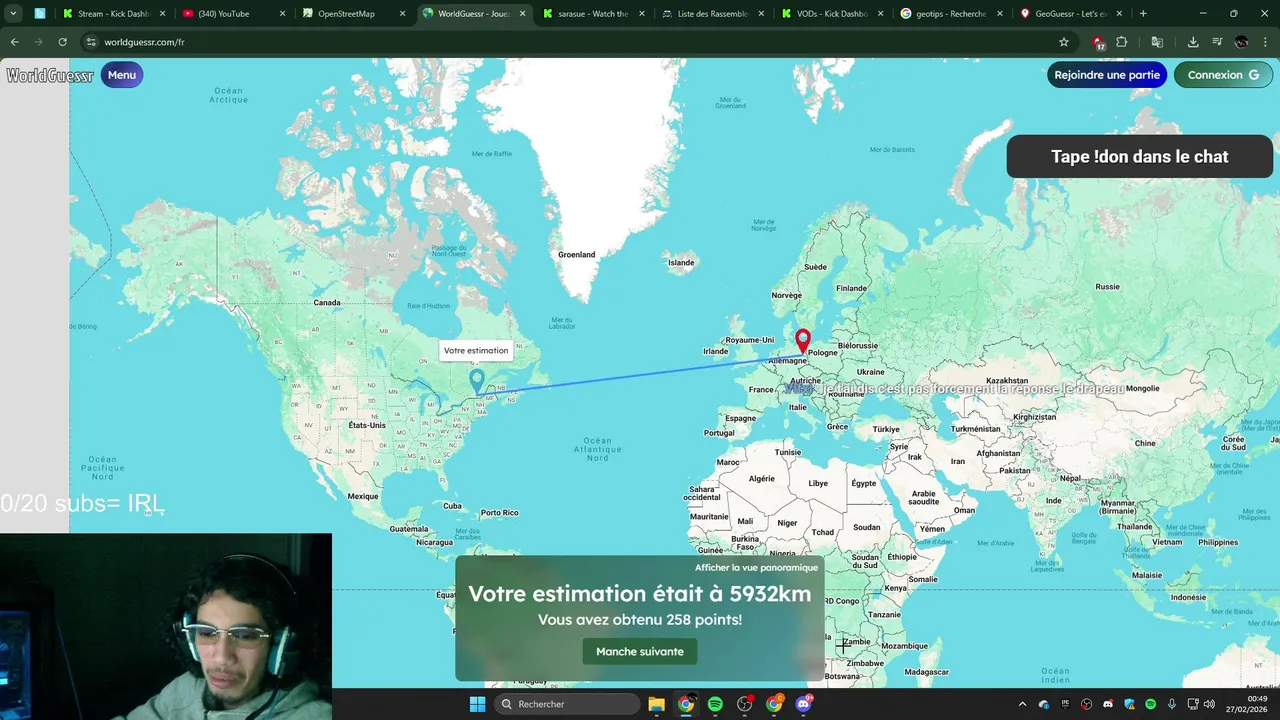Open a new browser tab

point(1143,14)
